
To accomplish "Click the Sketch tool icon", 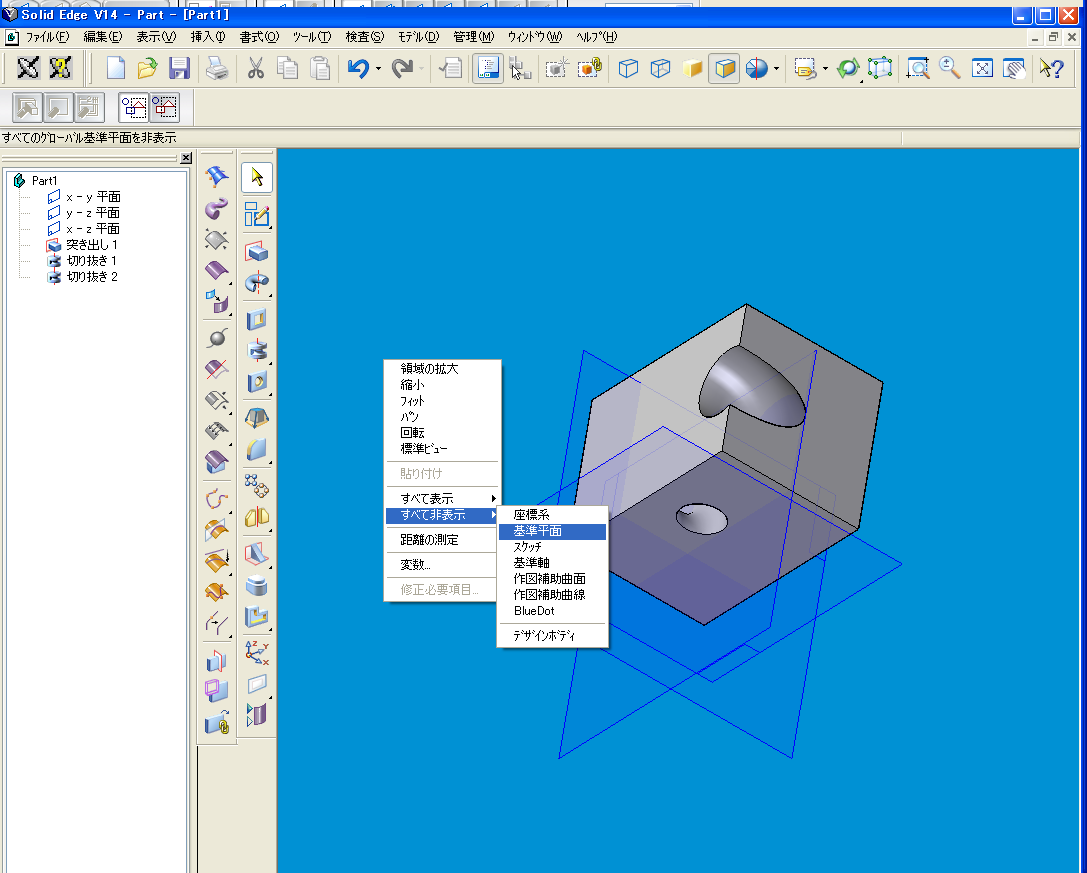I will point(256,215).
